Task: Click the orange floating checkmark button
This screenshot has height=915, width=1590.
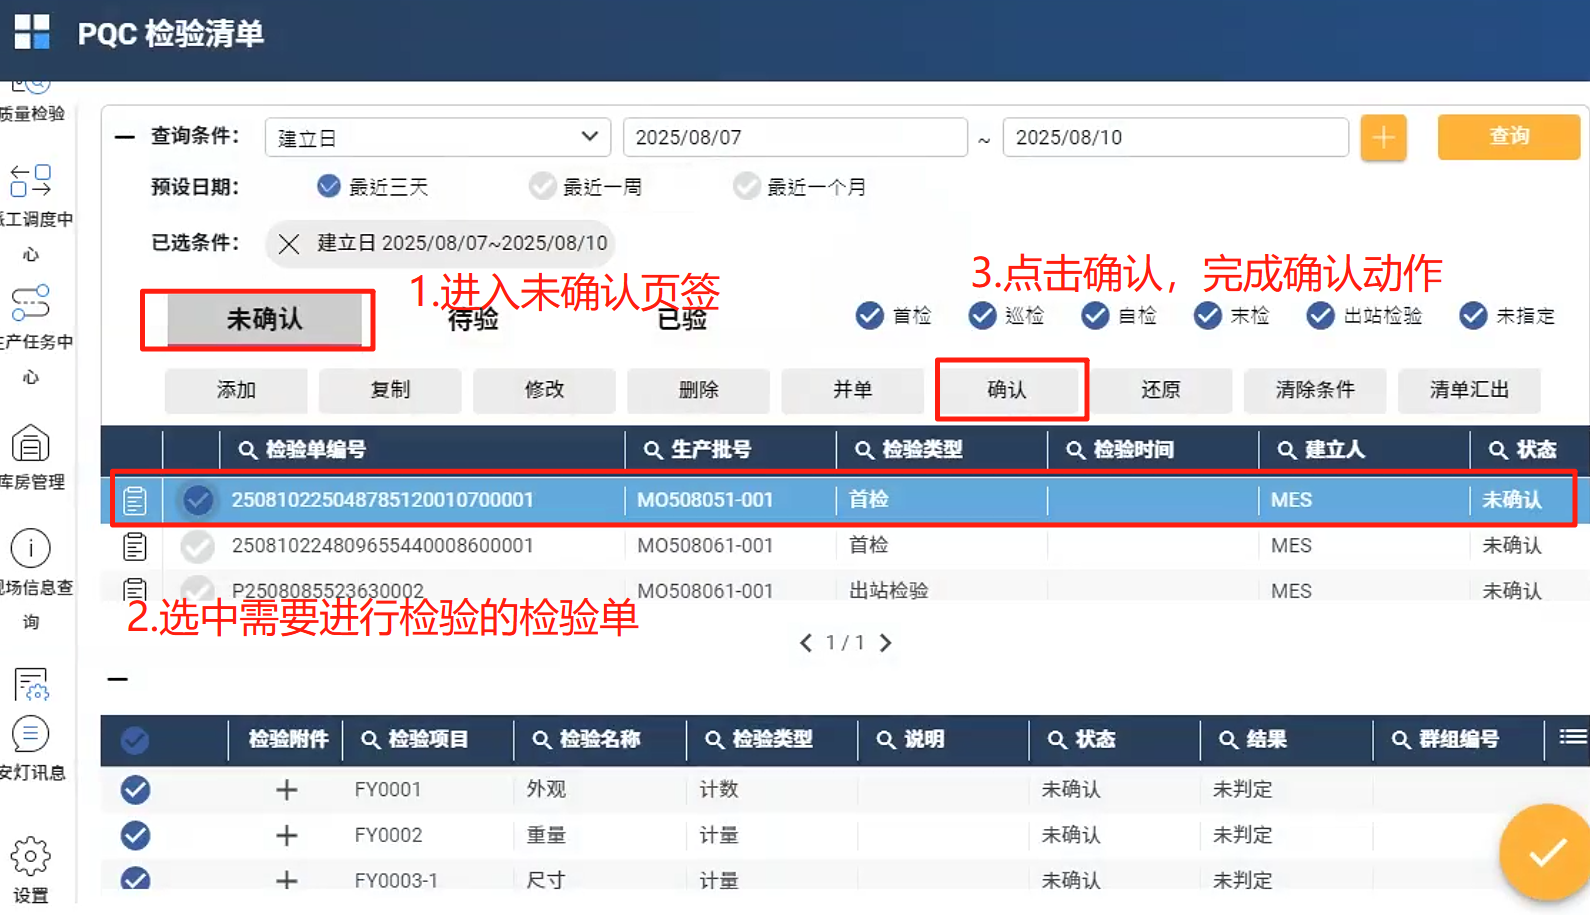Action: tap(1547, 852)
